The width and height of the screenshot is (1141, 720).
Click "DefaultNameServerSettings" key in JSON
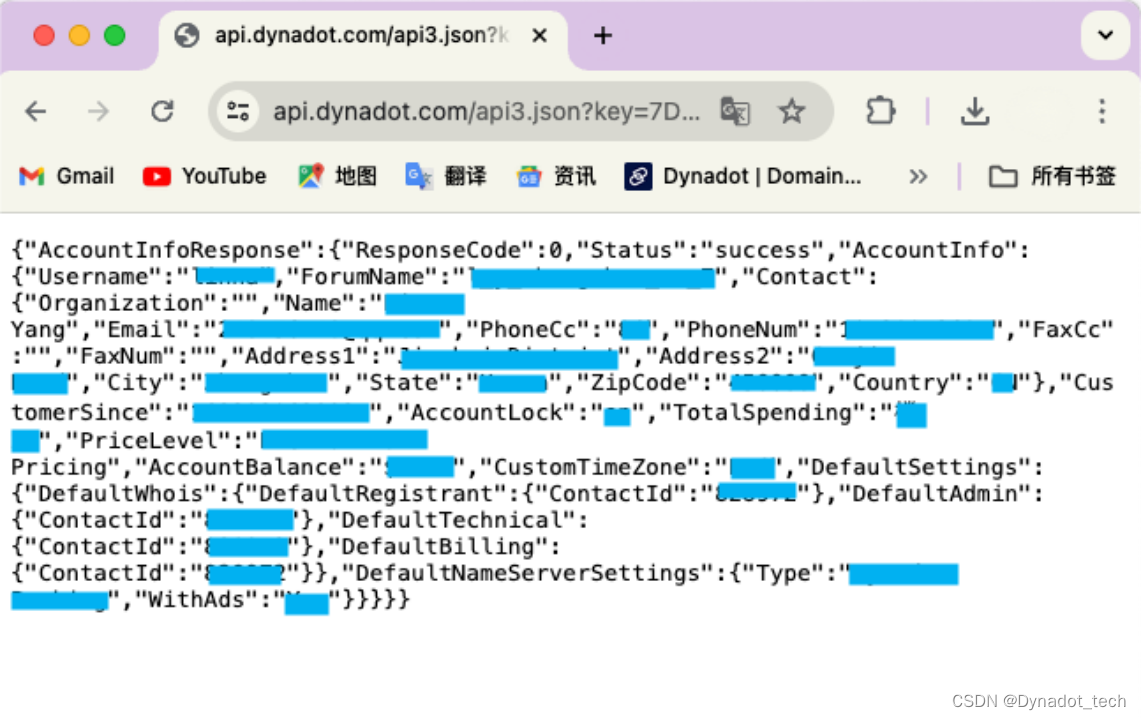pos(528,574)
